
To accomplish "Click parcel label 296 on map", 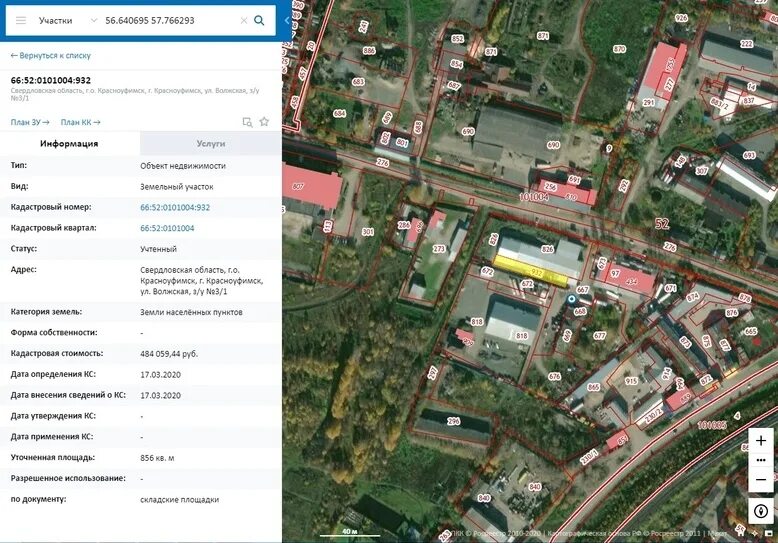I will pyautogui.click(x=454, y=421).
